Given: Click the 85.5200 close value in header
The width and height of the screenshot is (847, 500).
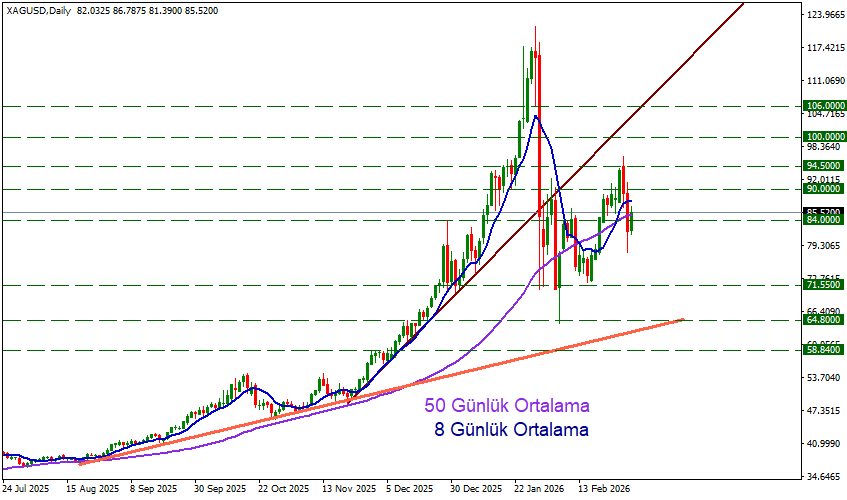Looking at the screenshot, I should [199, 10].
